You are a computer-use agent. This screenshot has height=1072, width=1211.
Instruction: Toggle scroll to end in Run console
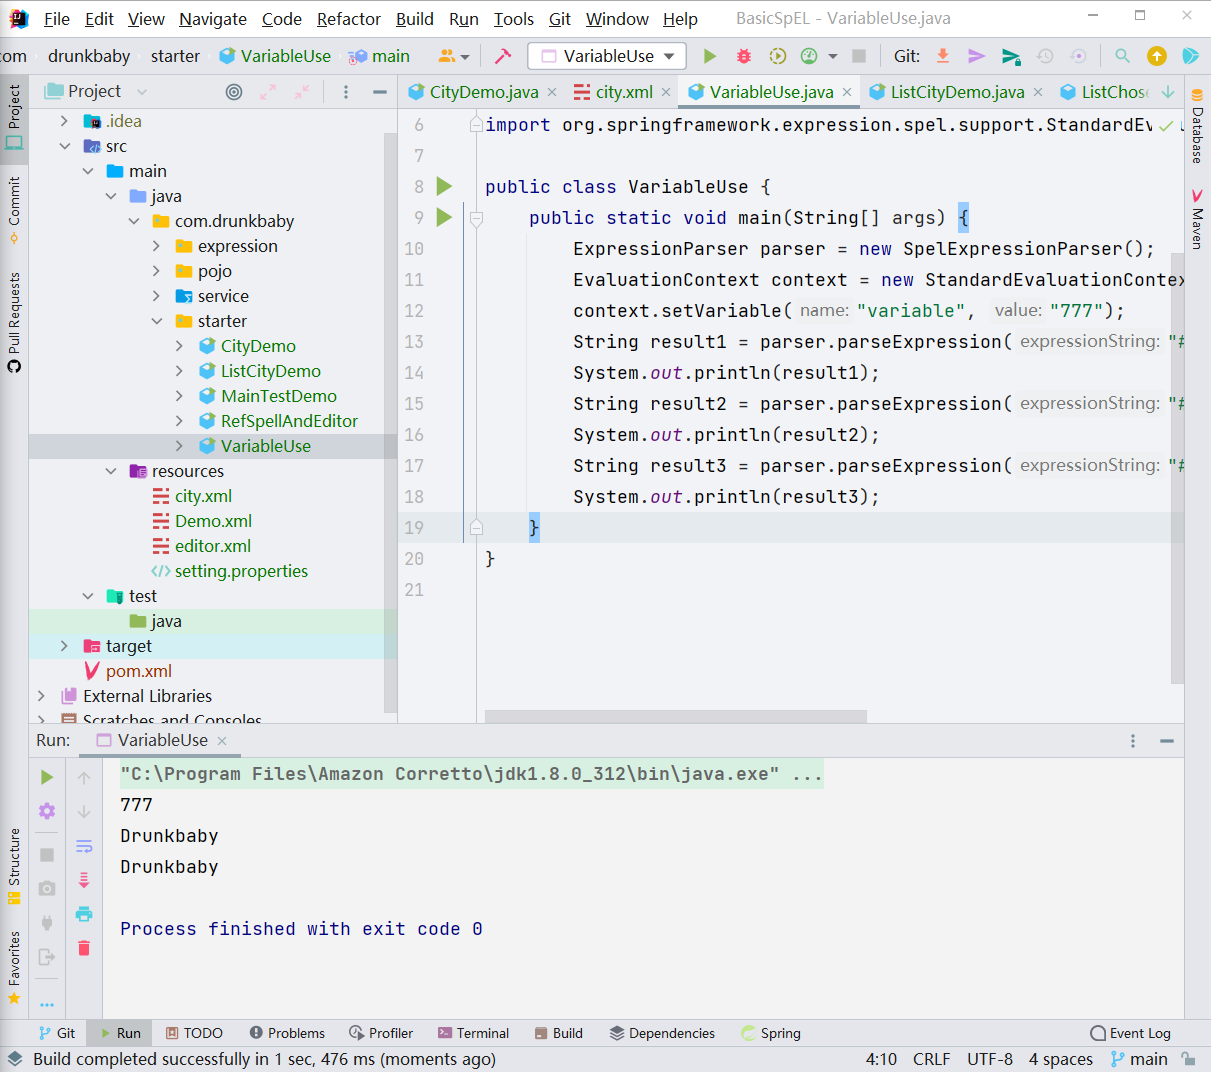coord(84,880)
